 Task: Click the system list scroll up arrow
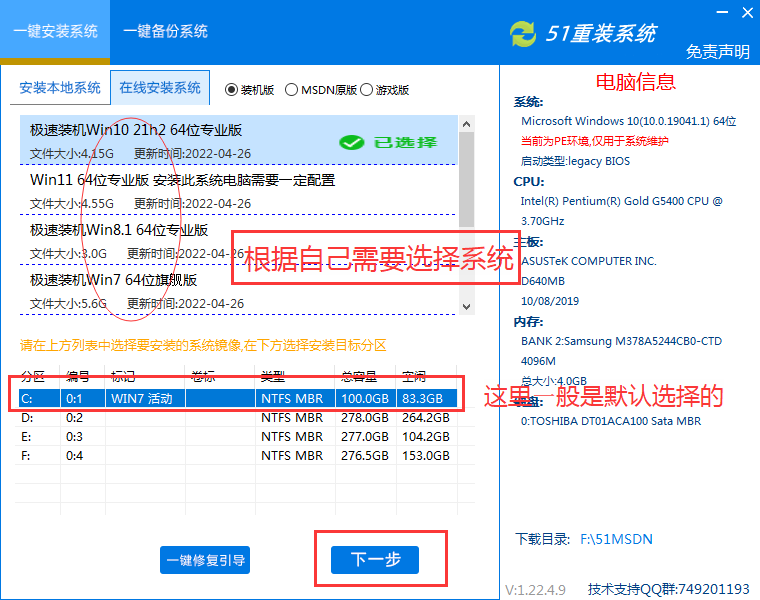[x=466, y=124]
